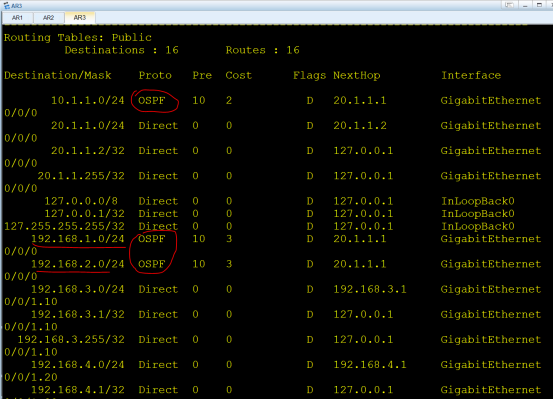Screen dimensions: 553x400
Task: Click destination 192.168.3.1/32
Action: (78, 314)
